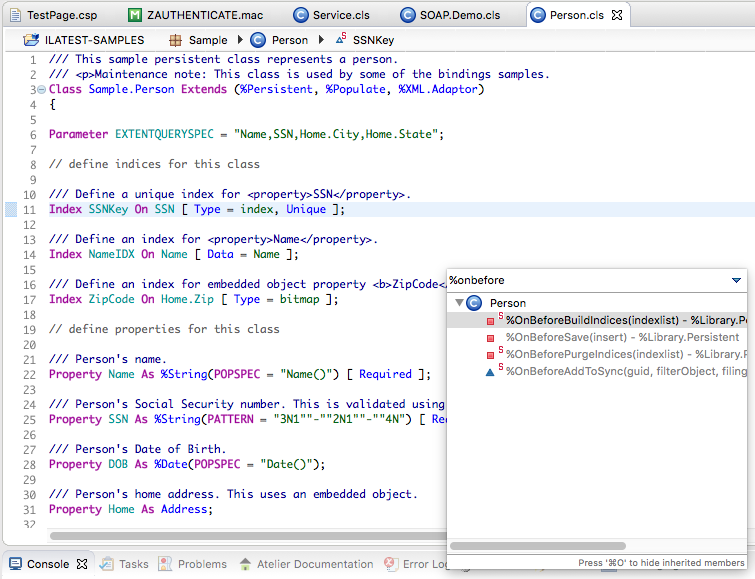
Task: Click the Sample package breadcrumb
Action: click(208, 40)
